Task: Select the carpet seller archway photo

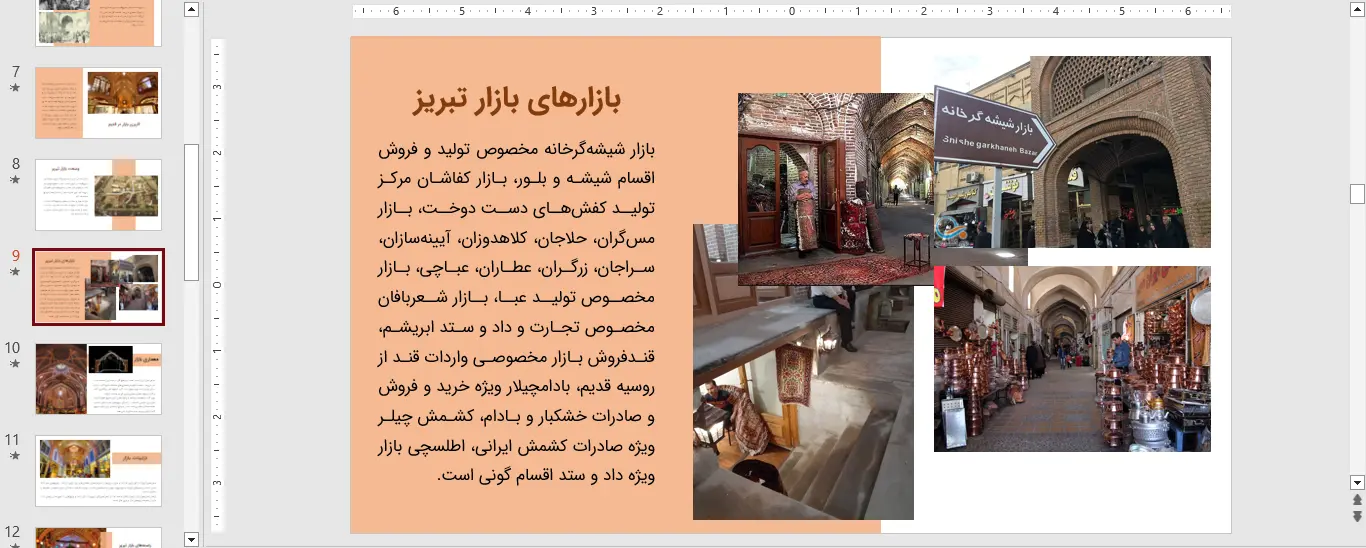Action: click(836, 189)
